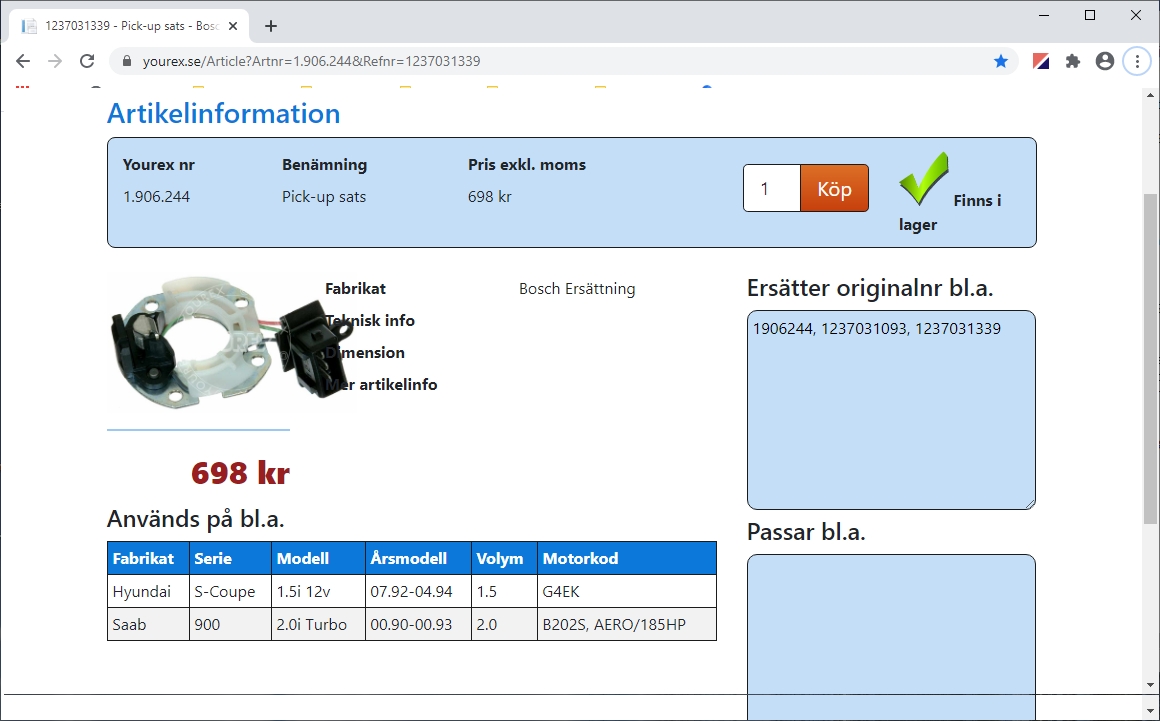Select the 1237031339 Pick-up sats tab
This screenshot has width=1160, height=721.
tap(120, 26)
